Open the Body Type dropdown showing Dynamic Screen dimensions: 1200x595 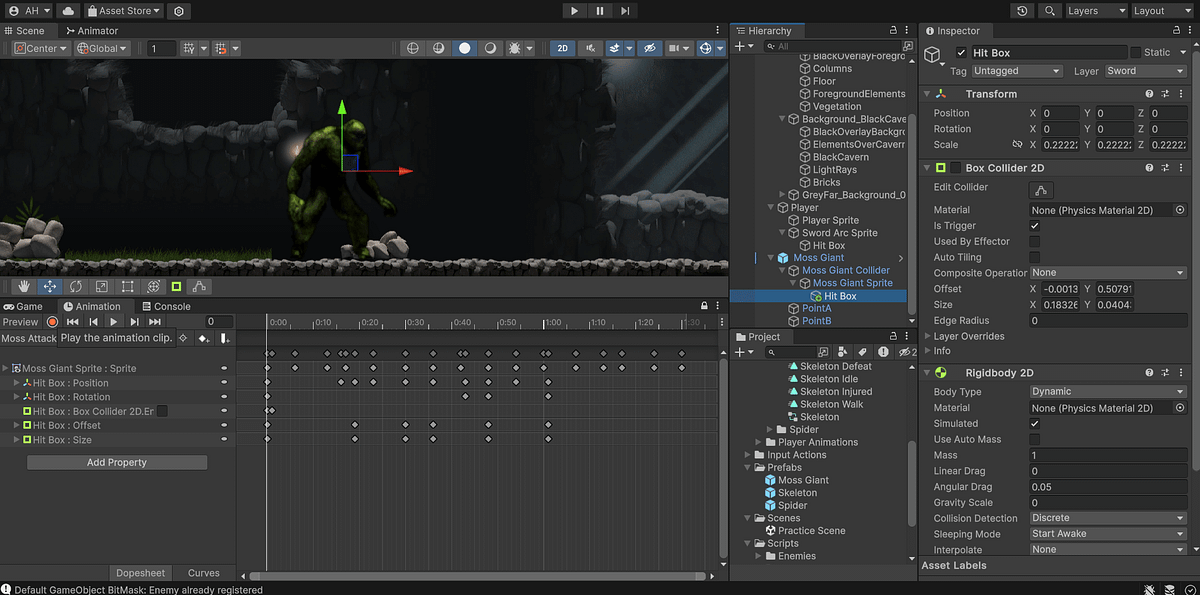point(1107,391)
